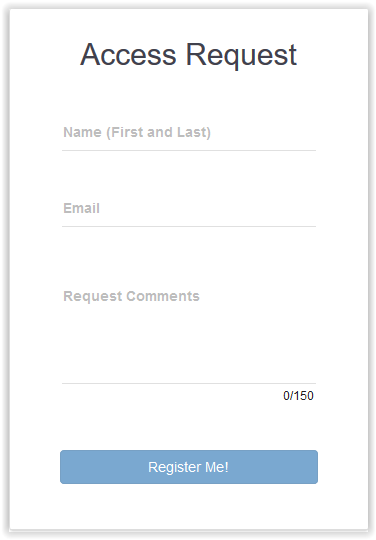Click the word "Request" in the title
The image size is (376, 540).
click(x=241, y=56)
